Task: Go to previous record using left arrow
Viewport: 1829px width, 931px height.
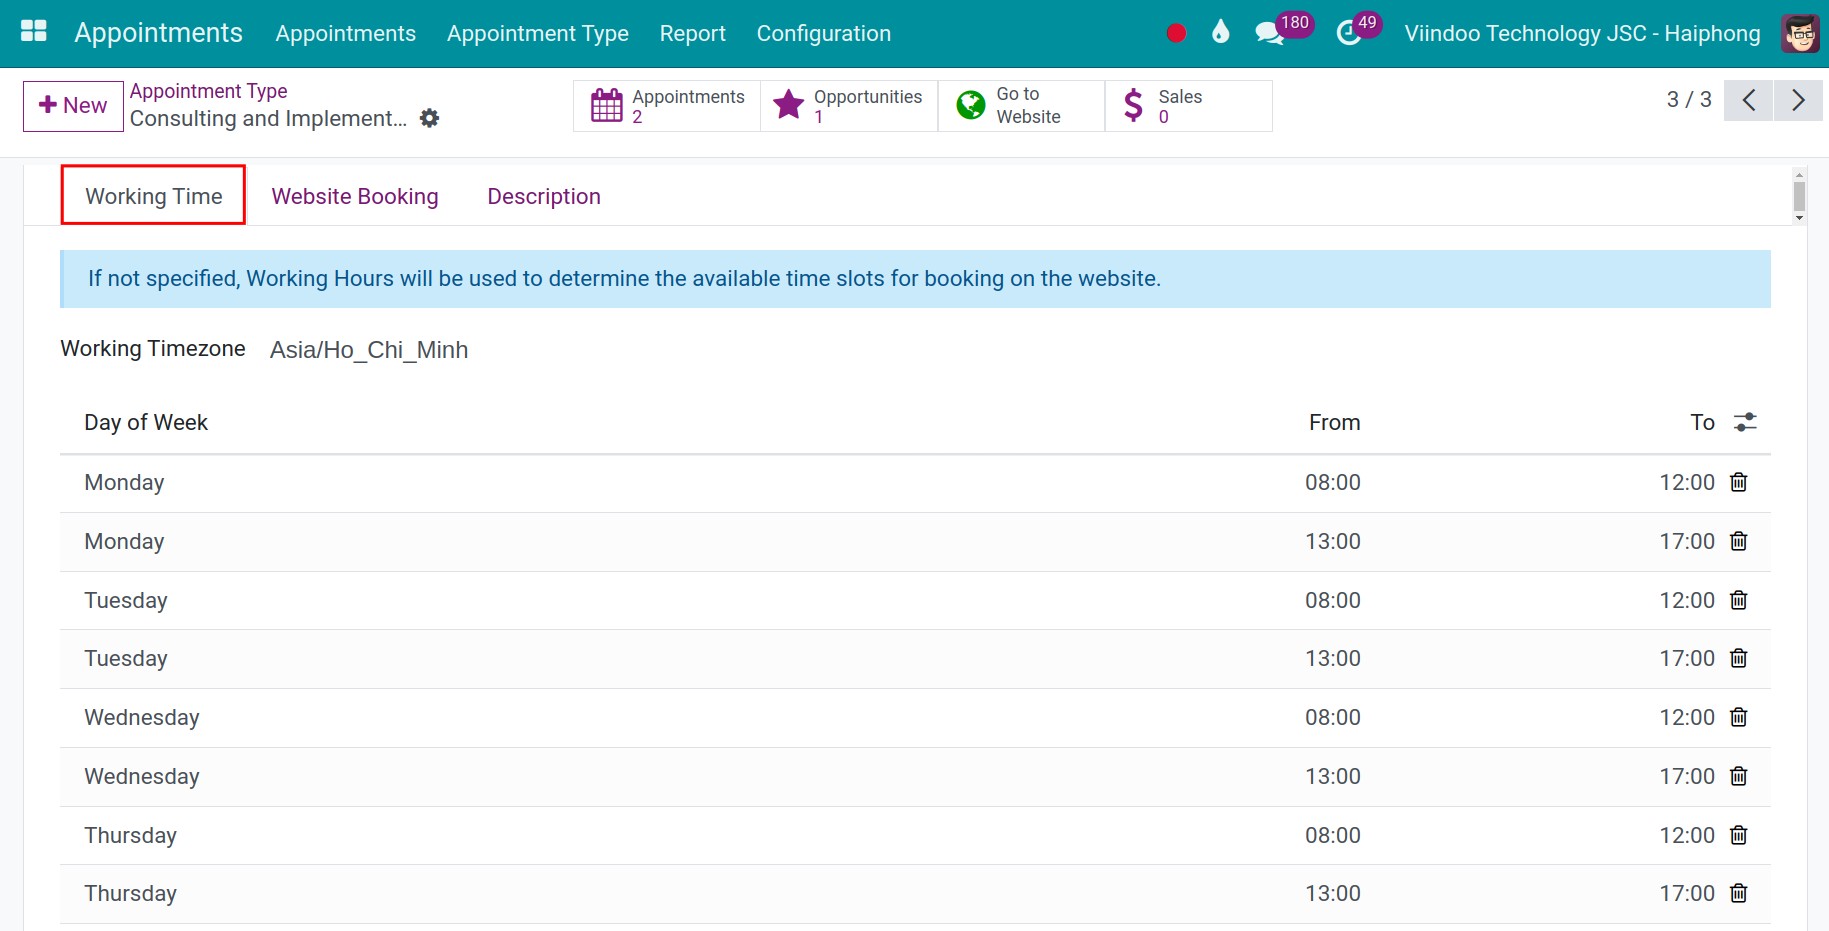Action: [x=1749, y=100]
